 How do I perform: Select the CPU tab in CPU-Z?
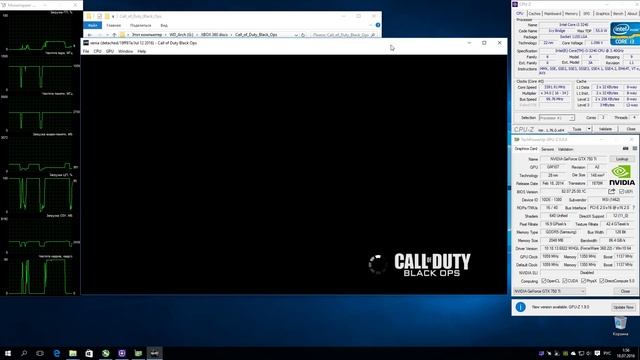(x=520, y=13)
